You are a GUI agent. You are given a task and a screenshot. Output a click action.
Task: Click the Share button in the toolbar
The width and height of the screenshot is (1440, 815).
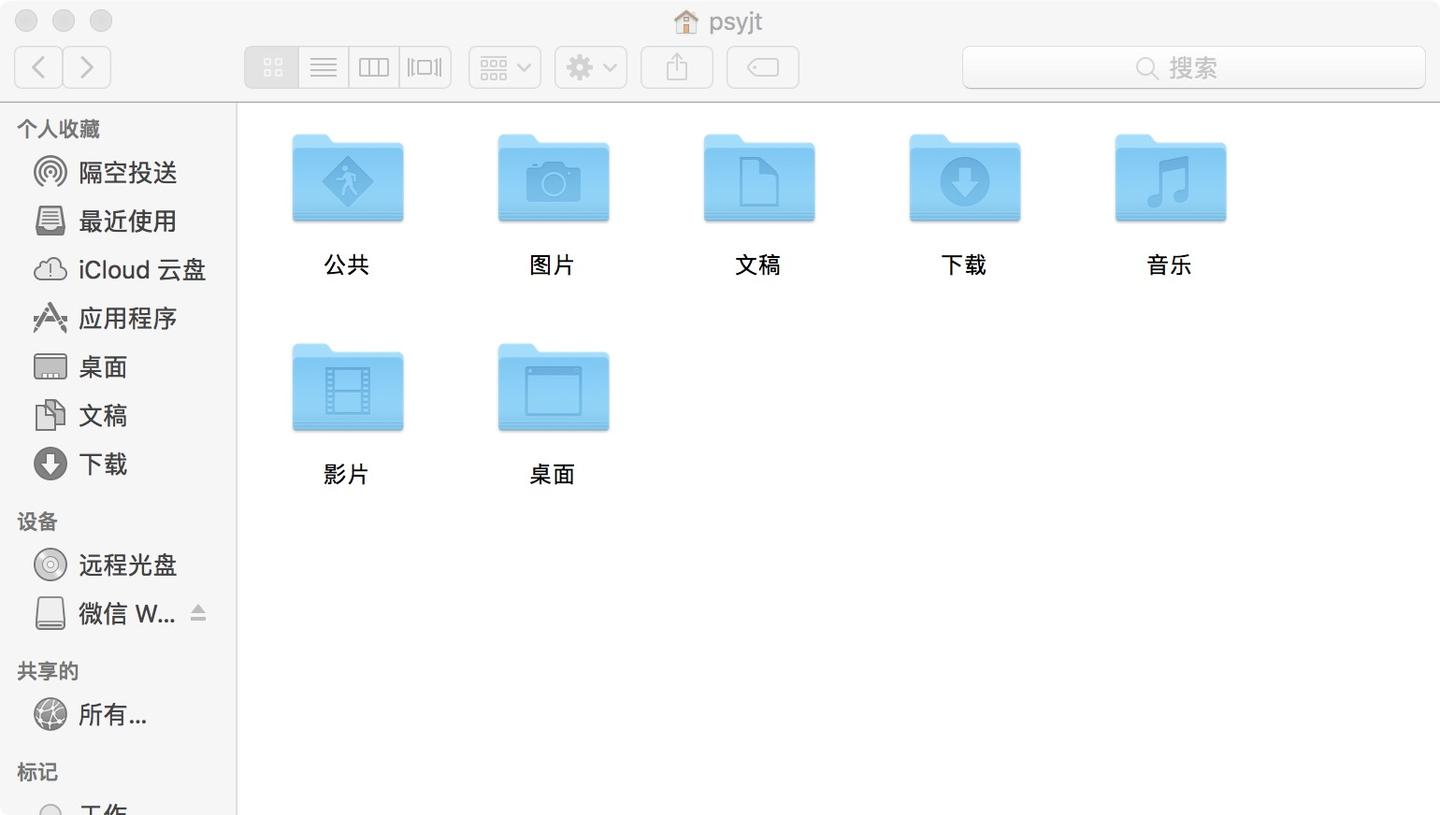pos(676,66)
